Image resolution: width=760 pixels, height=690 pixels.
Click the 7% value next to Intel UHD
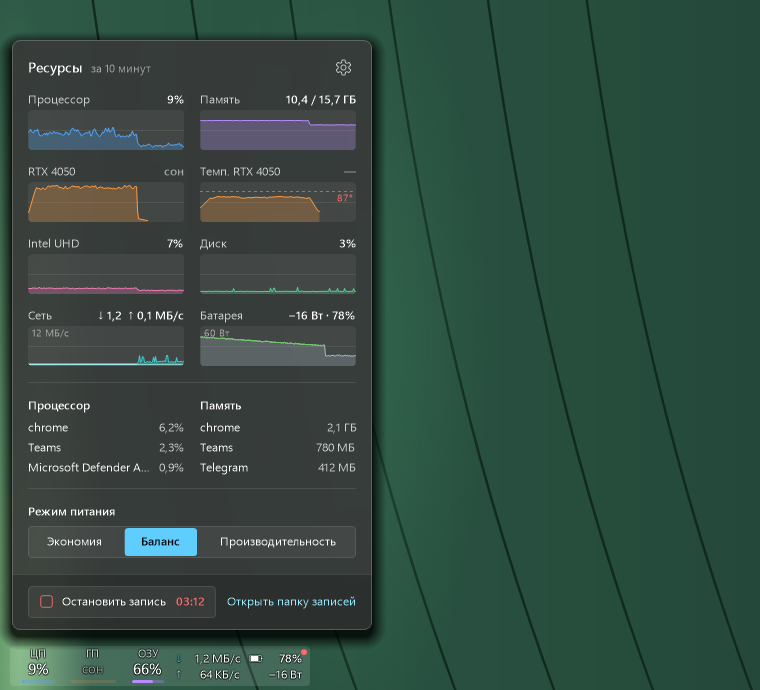[175, 244]
